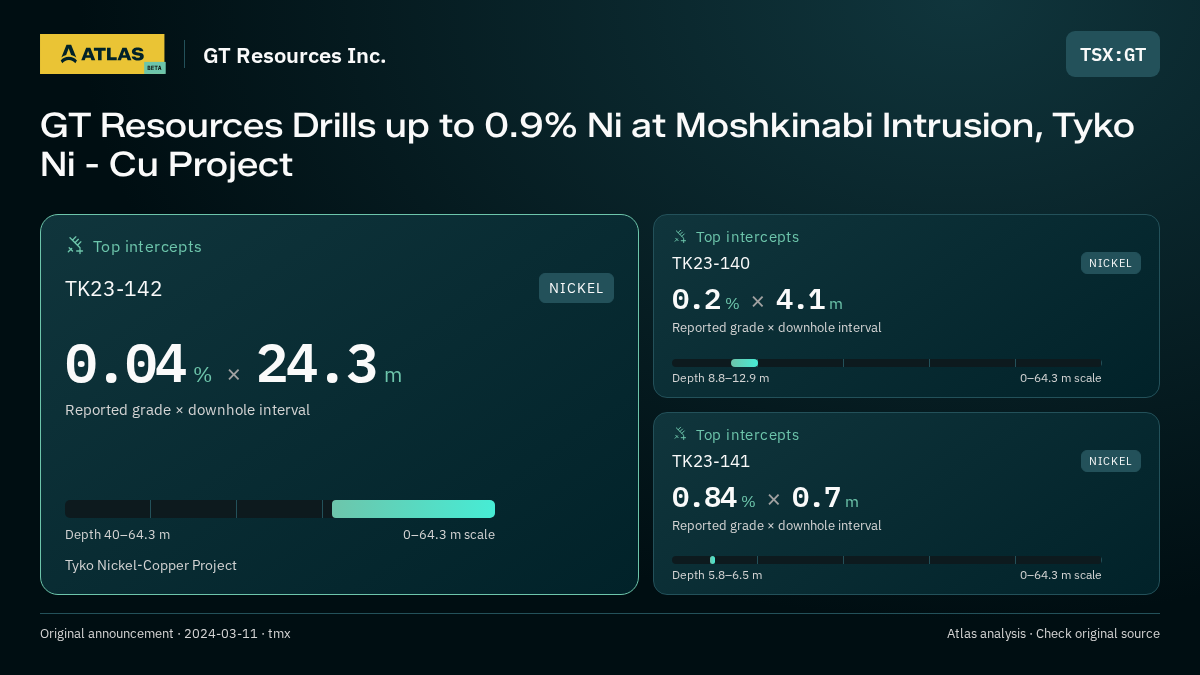The width and height of the screenshot is (1200, 675).
Task: Click the drill icon in TK23-142 card
Action: pyautogui.click(x=75, y=246)
